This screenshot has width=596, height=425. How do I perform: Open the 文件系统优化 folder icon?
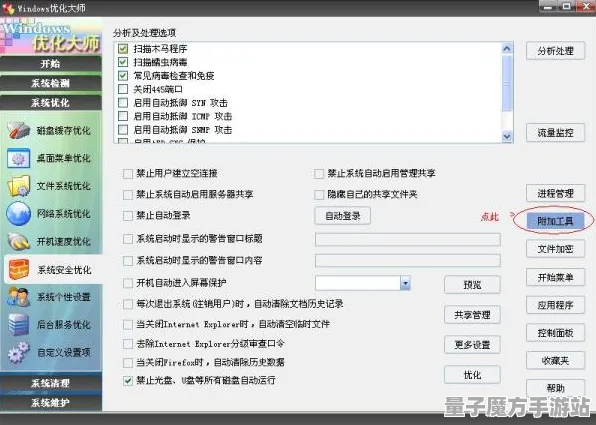point(18,186)
